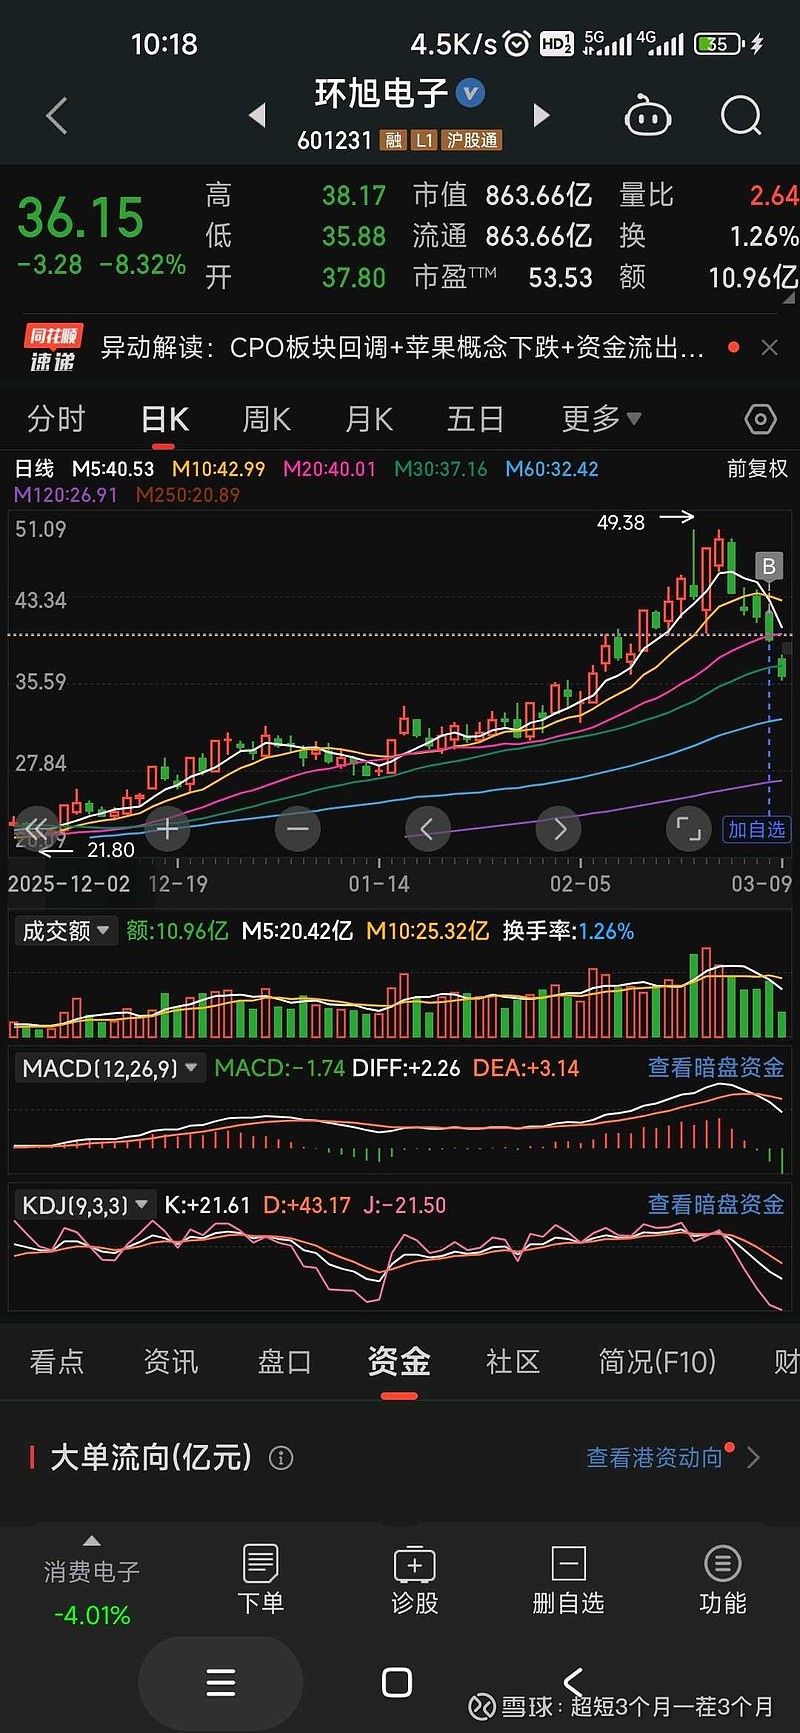Tap 市盈TTM value 53.53
Image resolution: width=800 pixels, height=1733 pixels.
(x=561, y=277)
